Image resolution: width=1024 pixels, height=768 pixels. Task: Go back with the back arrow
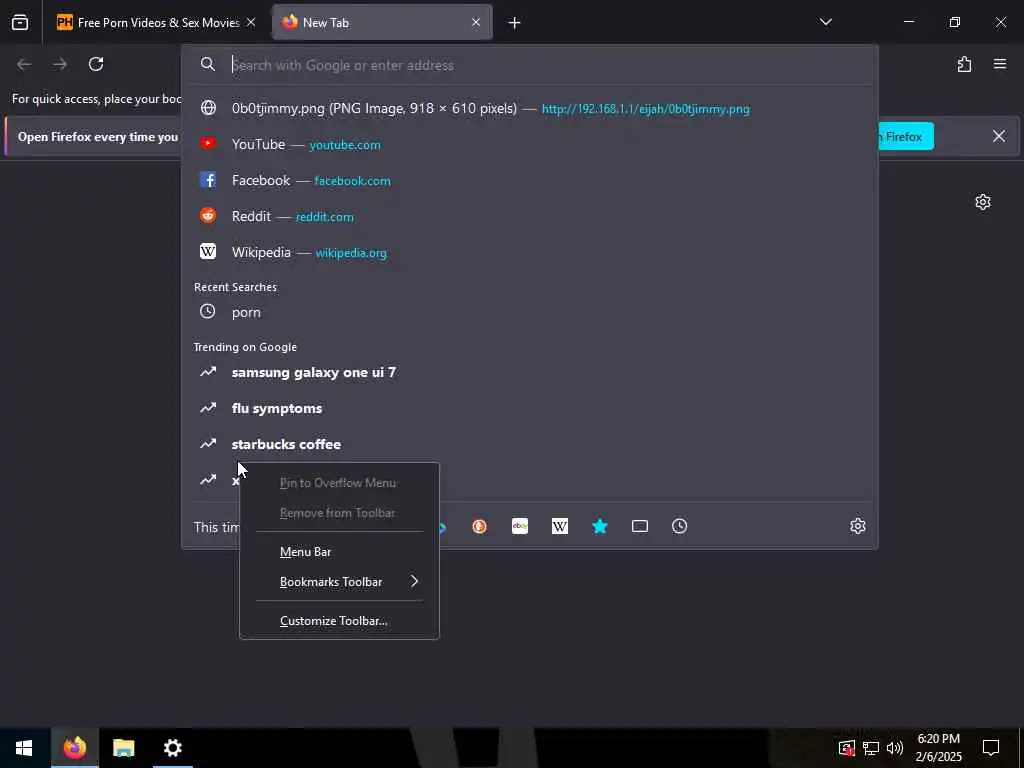(x=24, y=64)
